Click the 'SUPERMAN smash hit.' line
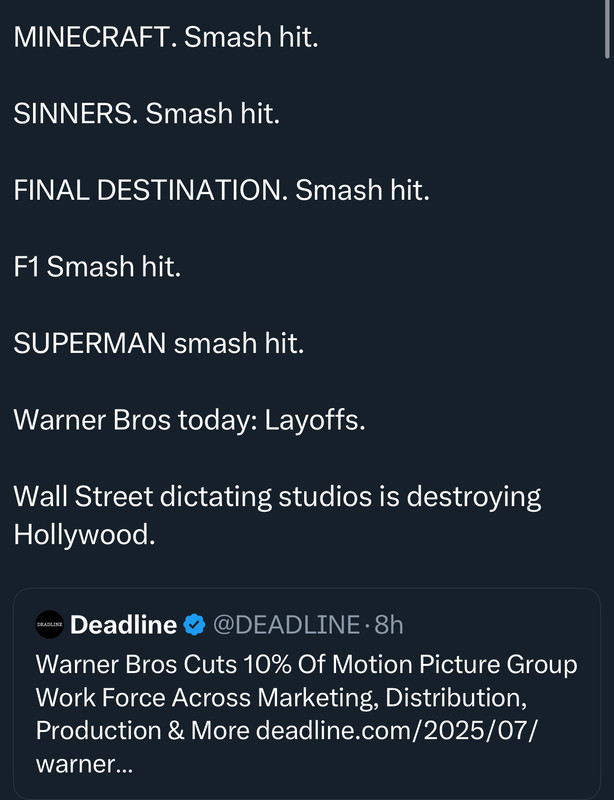 coord(159,343)
